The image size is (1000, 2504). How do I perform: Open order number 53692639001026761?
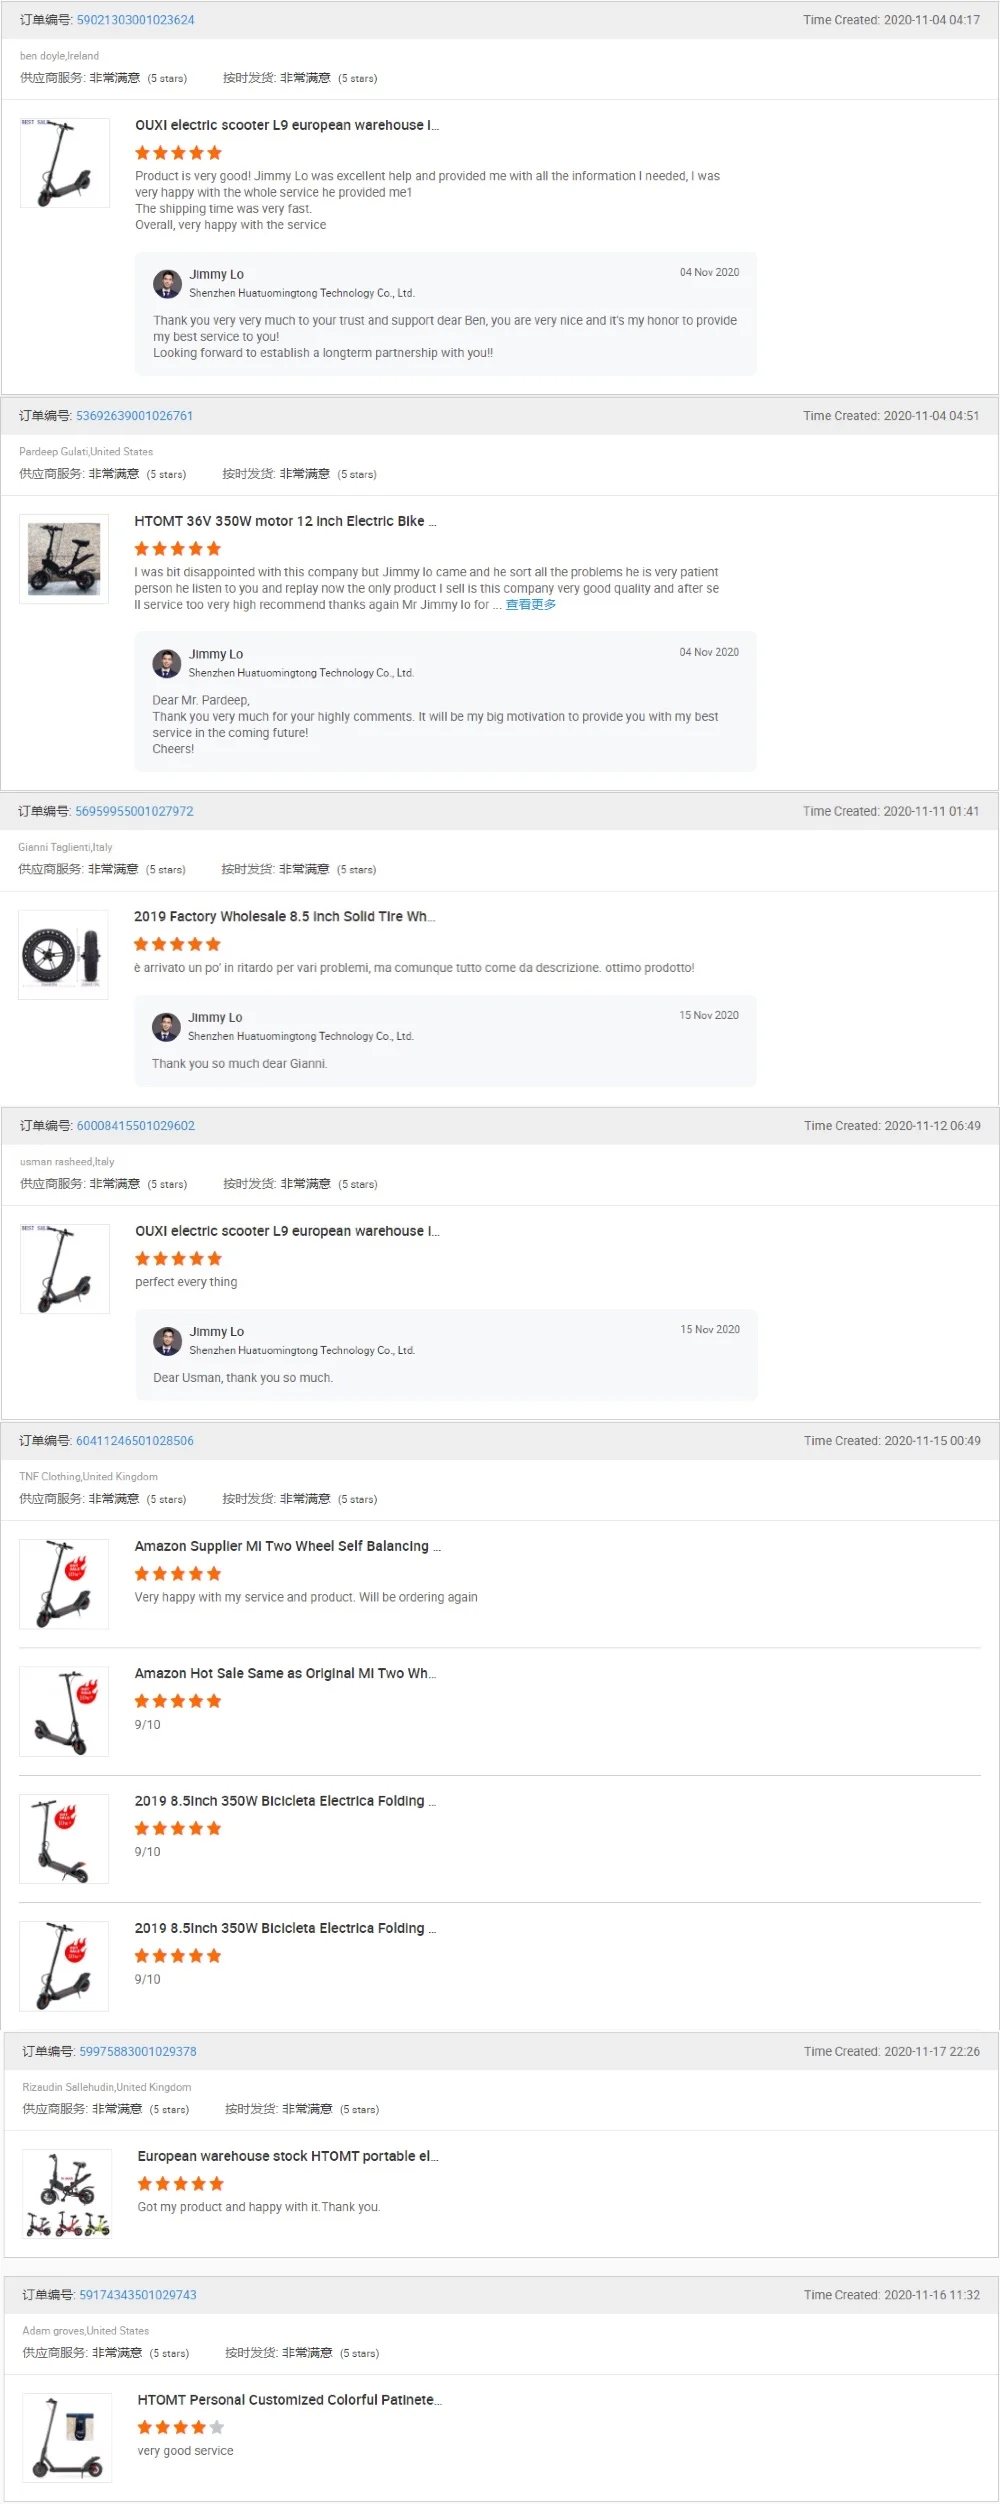click(x=134, y=416)
